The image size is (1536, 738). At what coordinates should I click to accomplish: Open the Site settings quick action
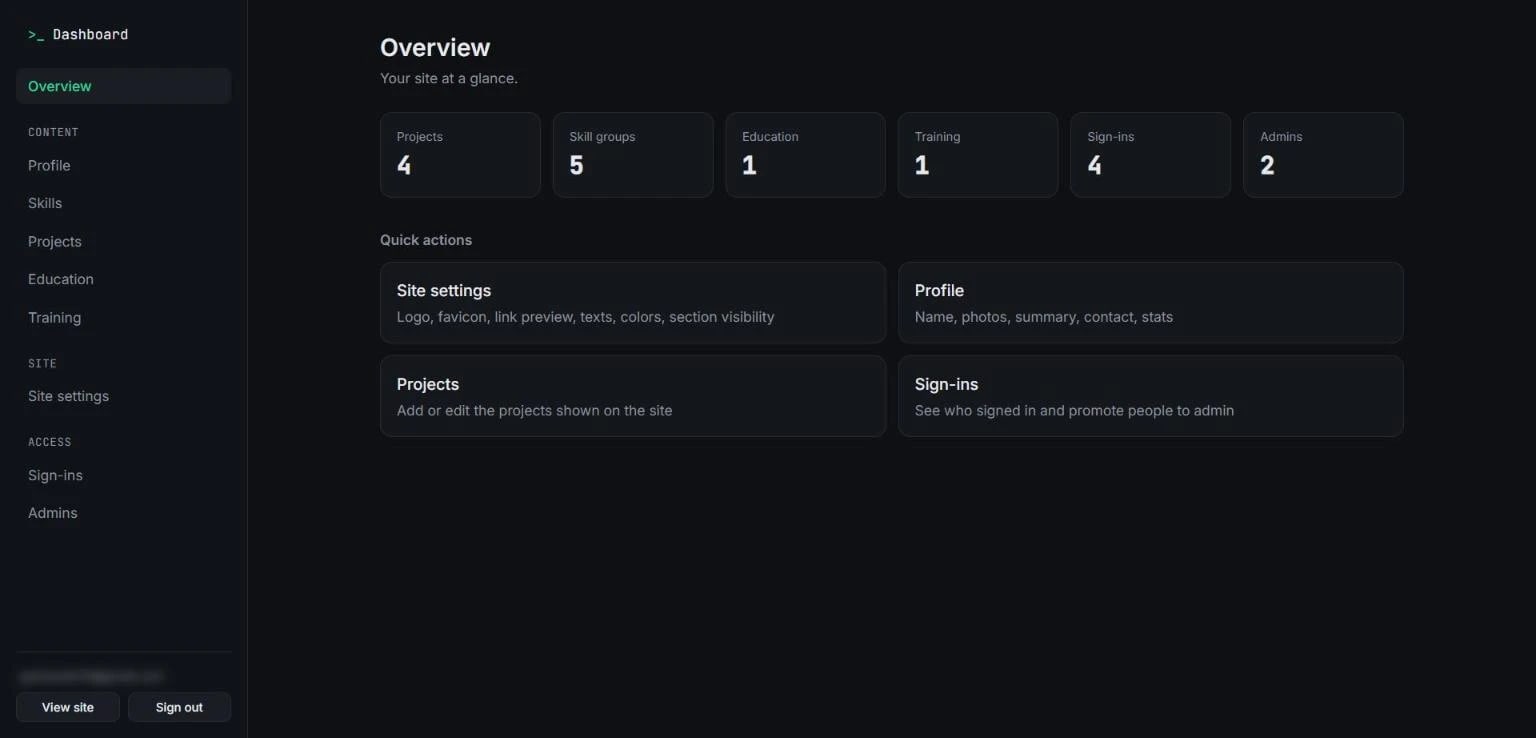tap(633, 303)
